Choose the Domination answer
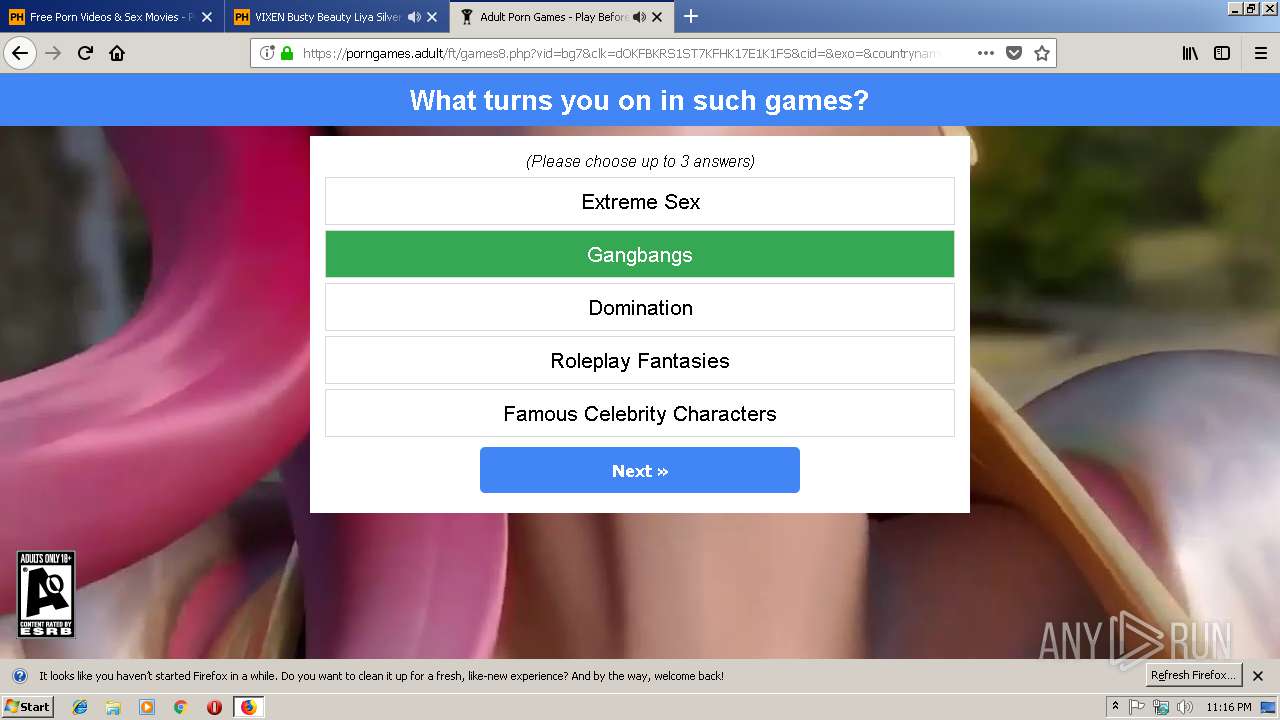 [640, 307]
